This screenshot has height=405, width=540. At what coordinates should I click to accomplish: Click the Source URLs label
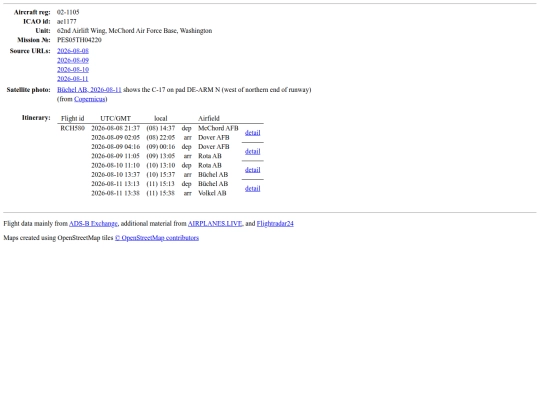30,51
